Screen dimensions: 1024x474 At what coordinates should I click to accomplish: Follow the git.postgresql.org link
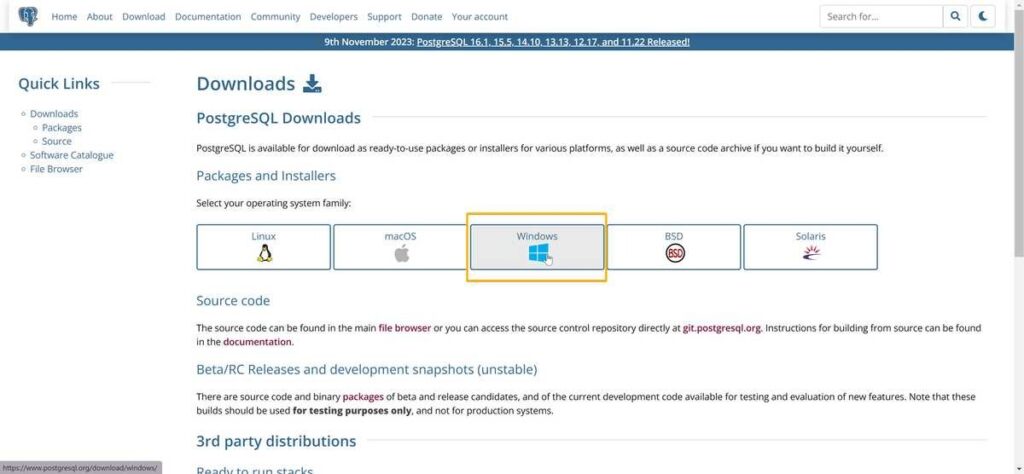point(722,328)
